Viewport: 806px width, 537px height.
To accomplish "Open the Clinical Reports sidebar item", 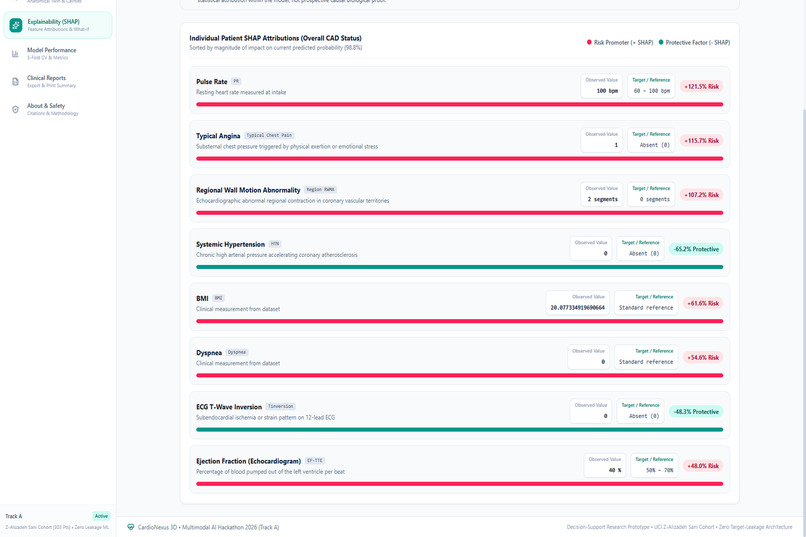I will pos(58,81).
